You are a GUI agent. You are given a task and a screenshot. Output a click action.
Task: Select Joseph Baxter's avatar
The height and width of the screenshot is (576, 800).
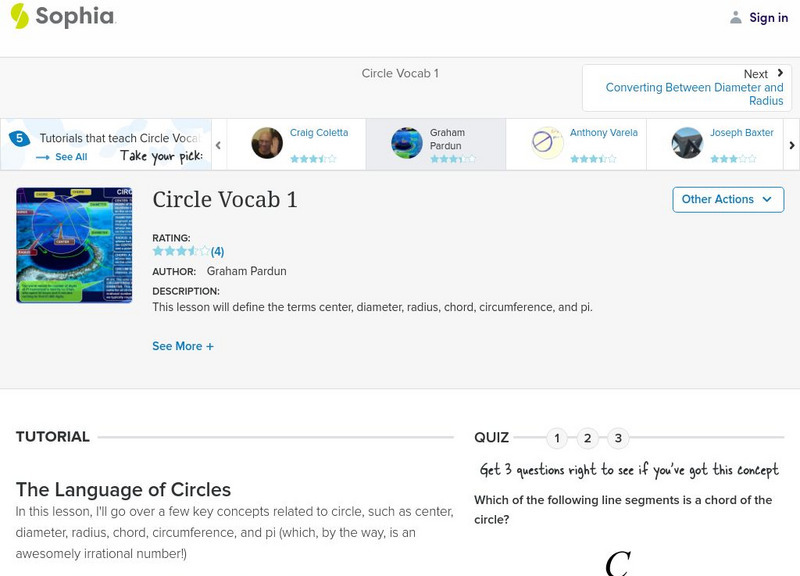[x=687, y=143]
